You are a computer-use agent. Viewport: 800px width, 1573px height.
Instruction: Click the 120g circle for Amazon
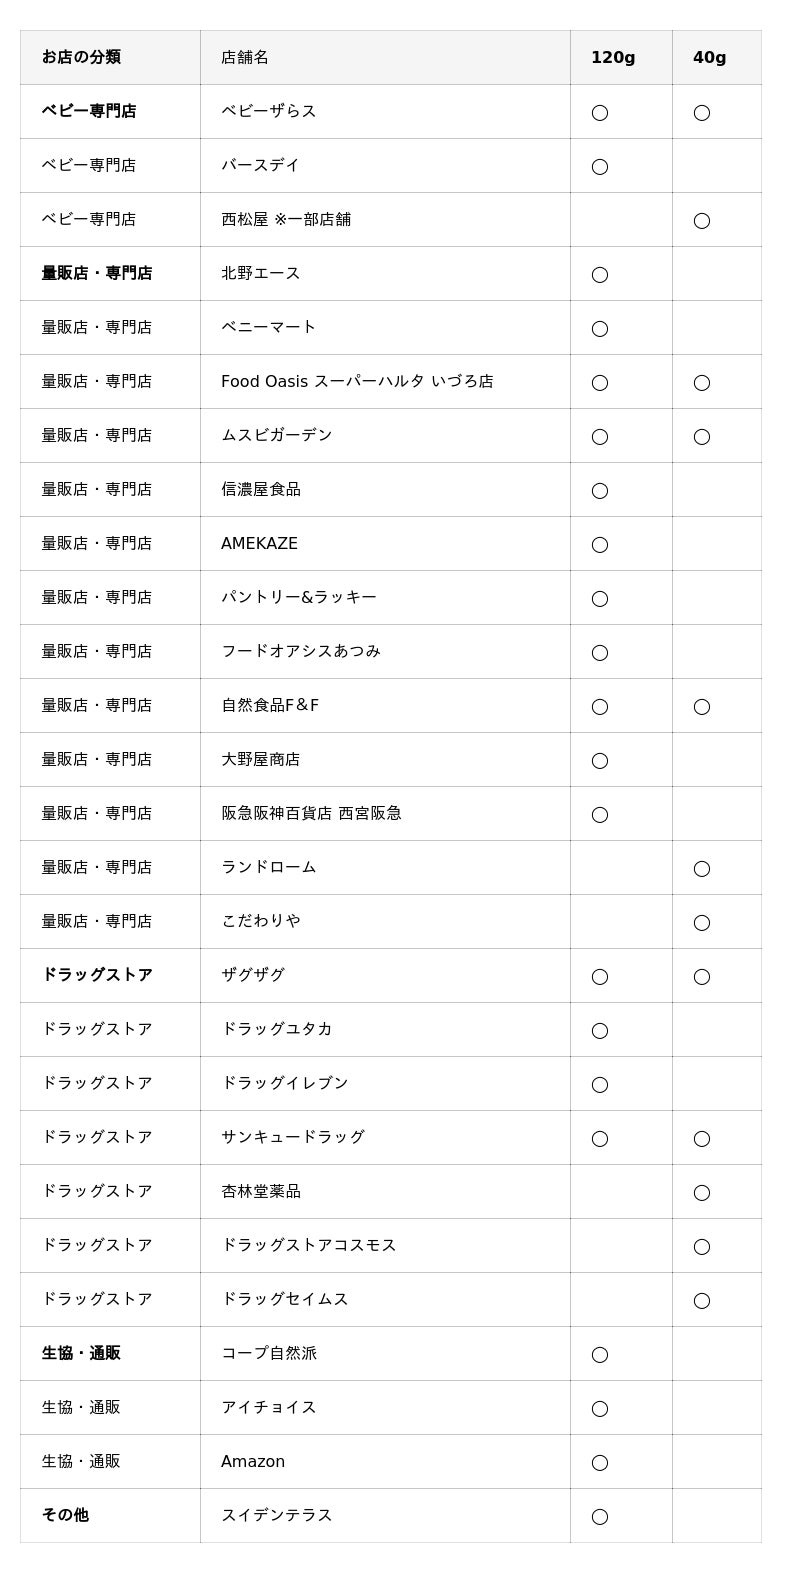click(x=600, y=1462)
